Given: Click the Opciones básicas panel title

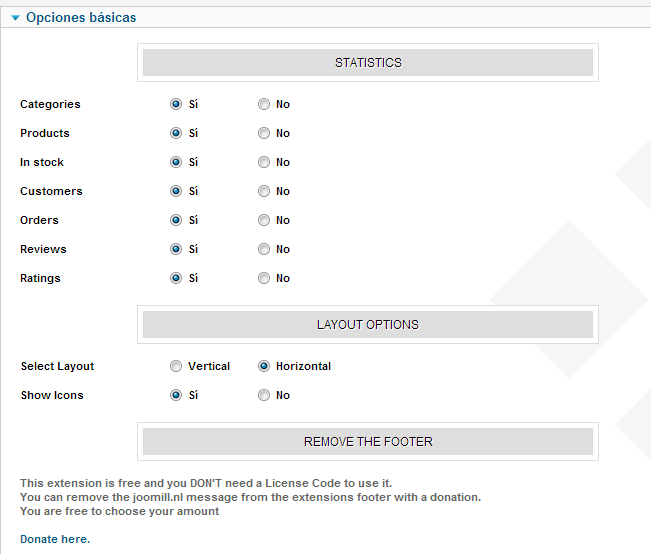Looking at the screenshot, I should point(81,17).
